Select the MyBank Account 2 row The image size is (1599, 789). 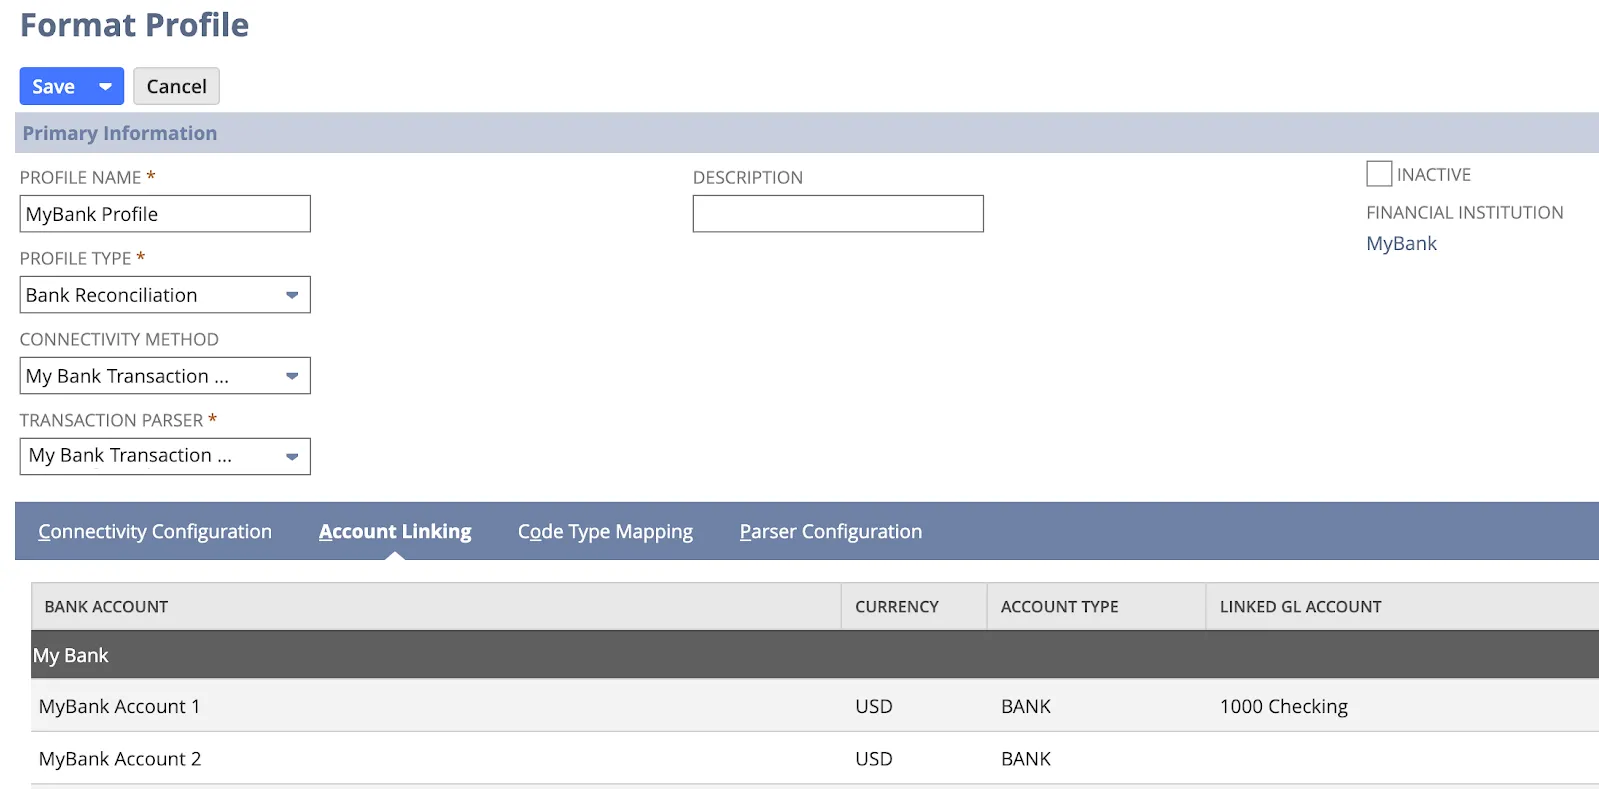[815, 758]
